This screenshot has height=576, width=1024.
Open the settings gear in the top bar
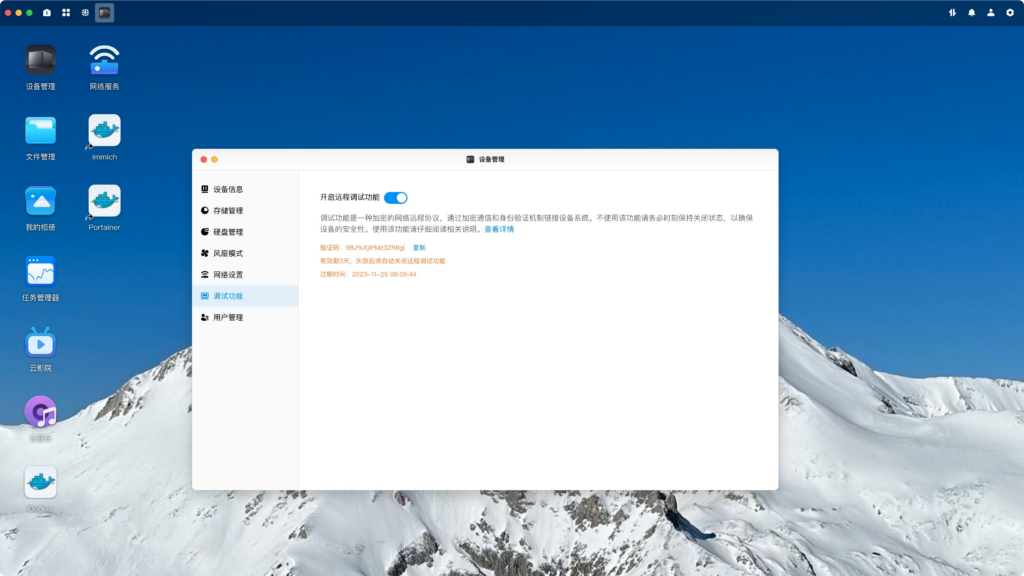point(1009,13)
